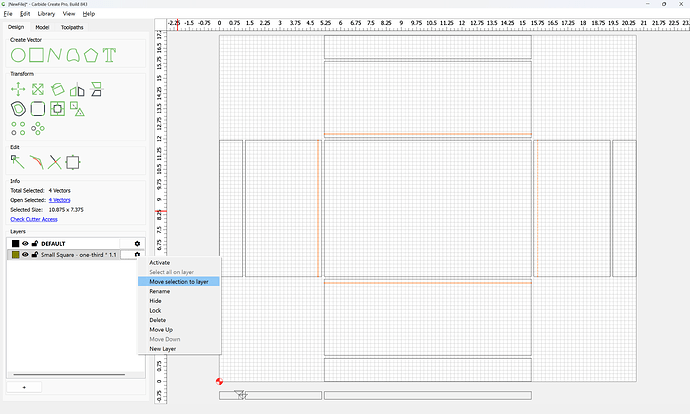690x414 pixels.
Task: Open the Linear Array tool
Action: 18,128
